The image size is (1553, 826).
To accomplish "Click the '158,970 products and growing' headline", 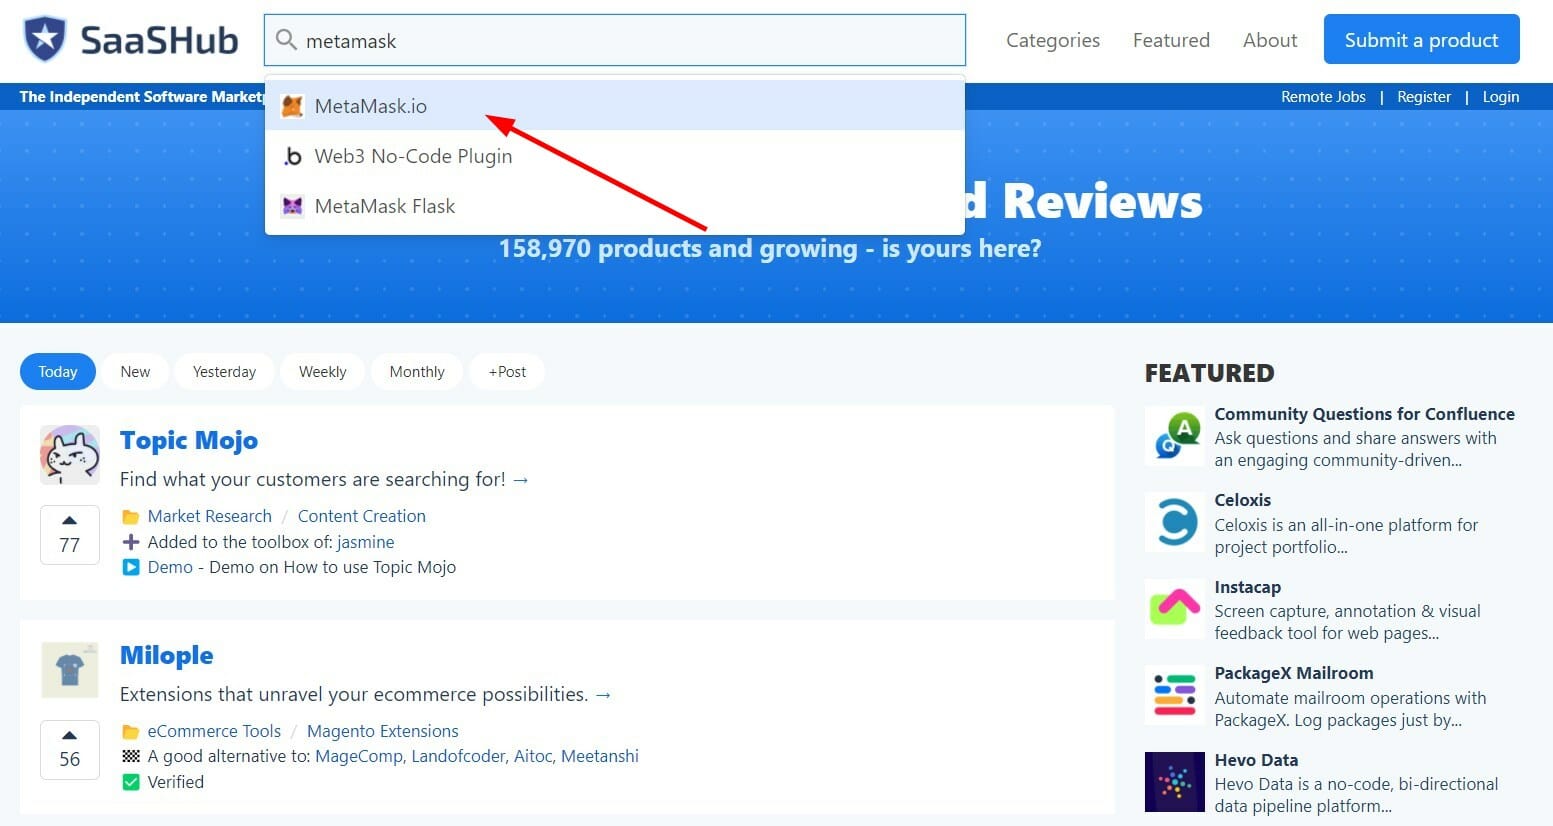I will 770,248.
